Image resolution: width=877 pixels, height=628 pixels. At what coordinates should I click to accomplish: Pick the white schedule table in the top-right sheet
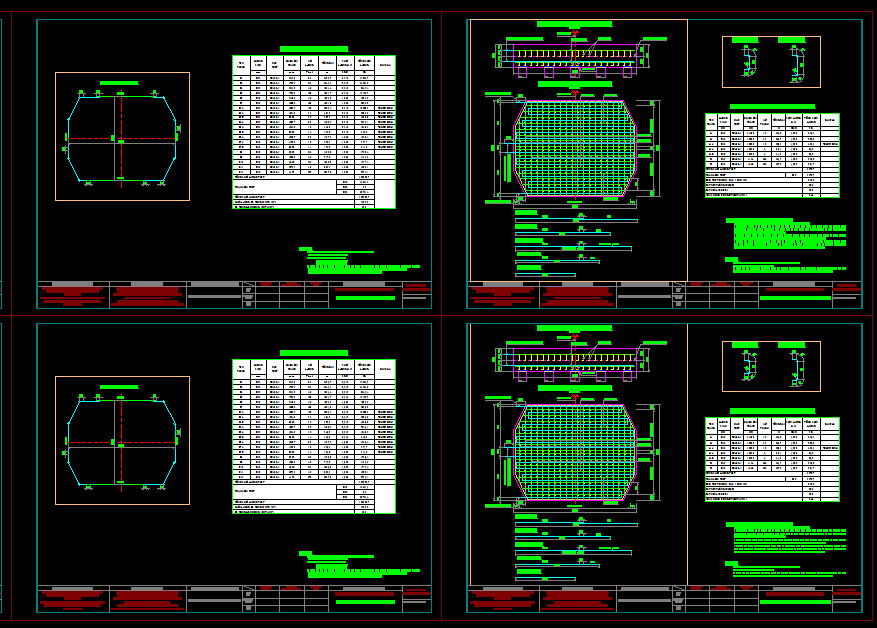[772, 155]
